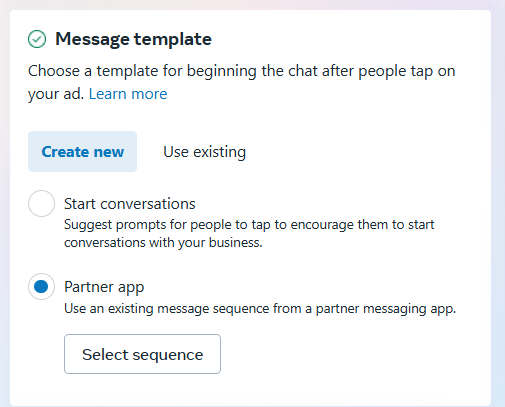Follow the blue Learn more hyperlink
Screen dimensions: 505x407
(x=128, y=94)
